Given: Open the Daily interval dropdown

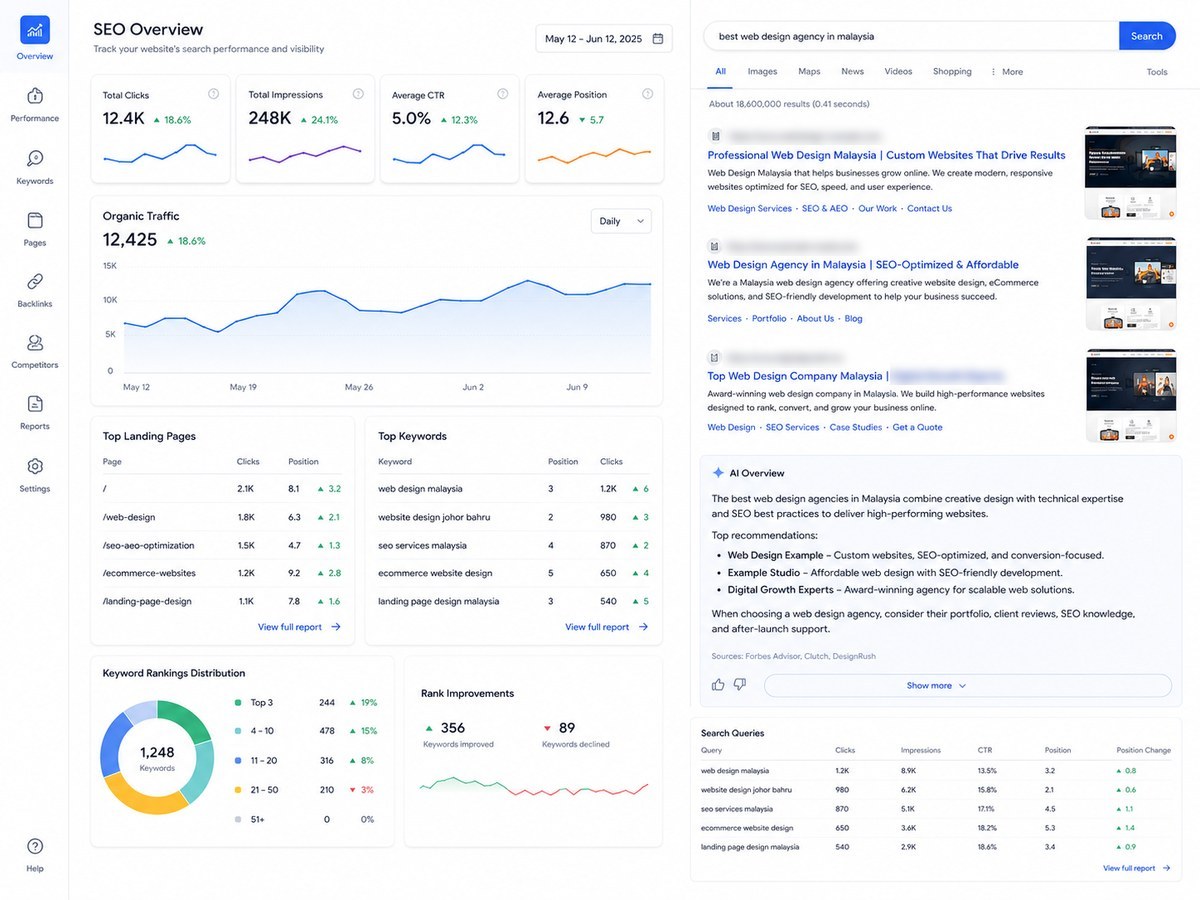Looking at the screenshot, I should click(621, 221).
